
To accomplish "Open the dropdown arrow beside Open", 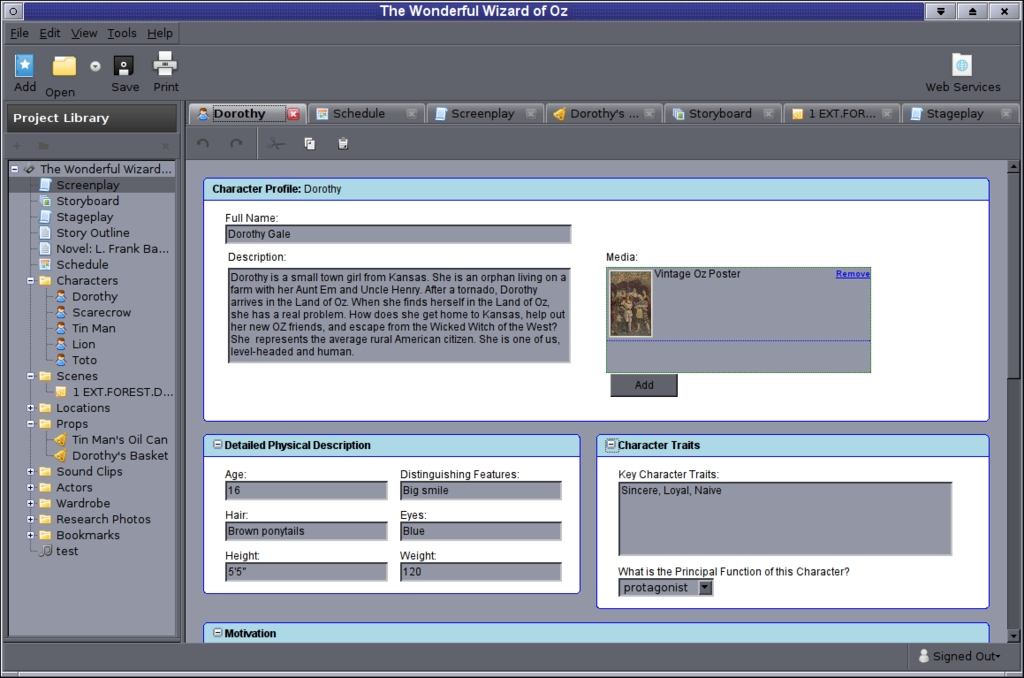I will (95, 67).
